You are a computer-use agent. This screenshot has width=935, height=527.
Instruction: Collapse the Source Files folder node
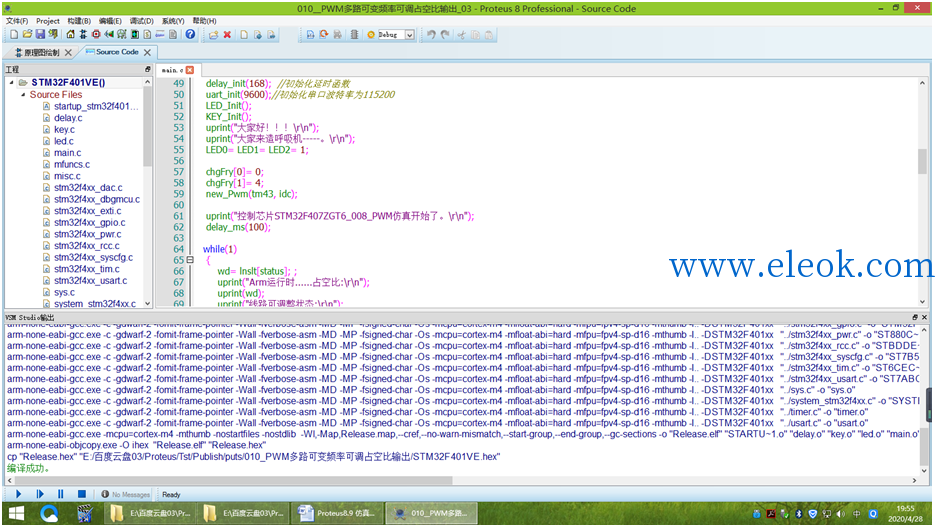pyautogui.click(x=23, y=94)
